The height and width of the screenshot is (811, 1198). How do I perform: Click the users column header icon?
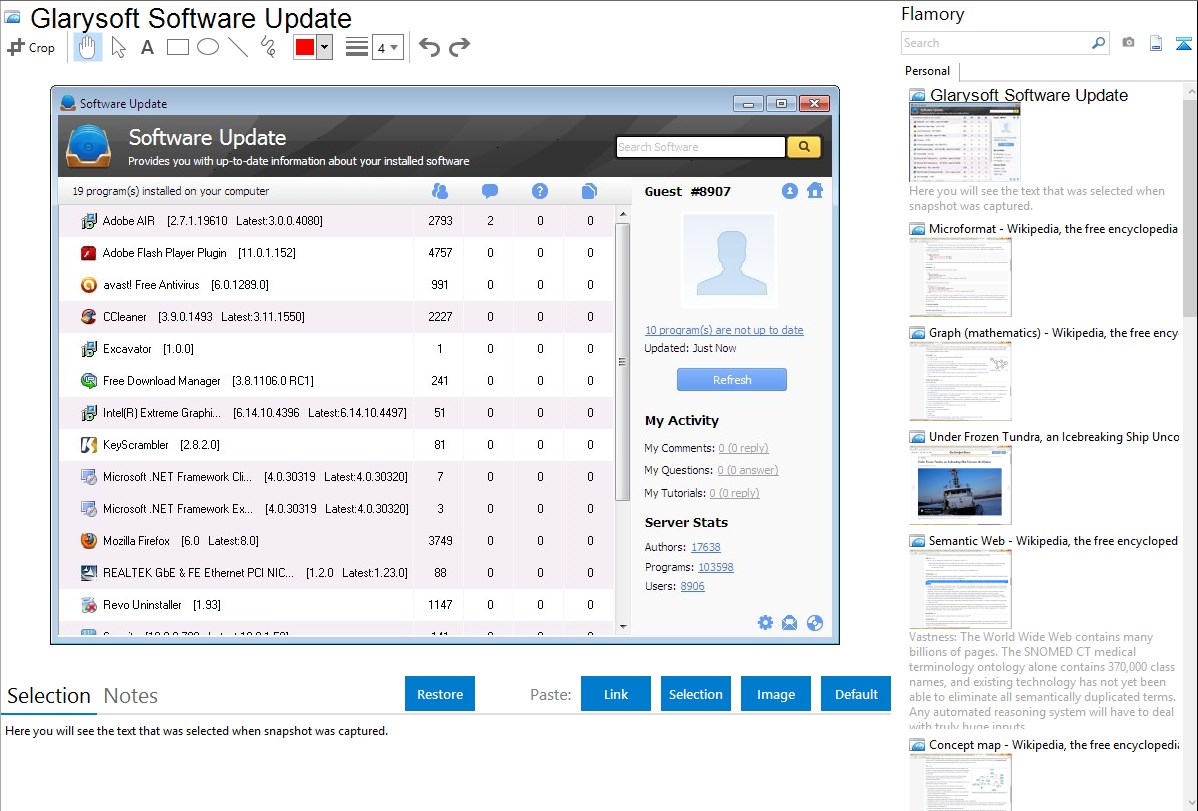click(x=440, y=191)
